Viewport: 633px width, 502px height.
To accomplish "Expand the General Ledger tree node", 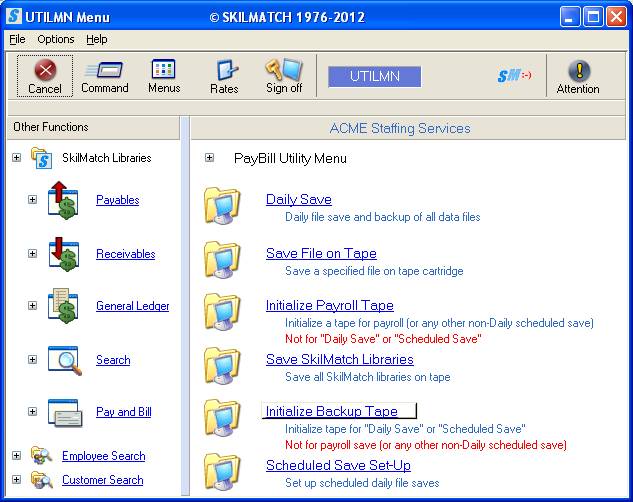I will [32, 305].
